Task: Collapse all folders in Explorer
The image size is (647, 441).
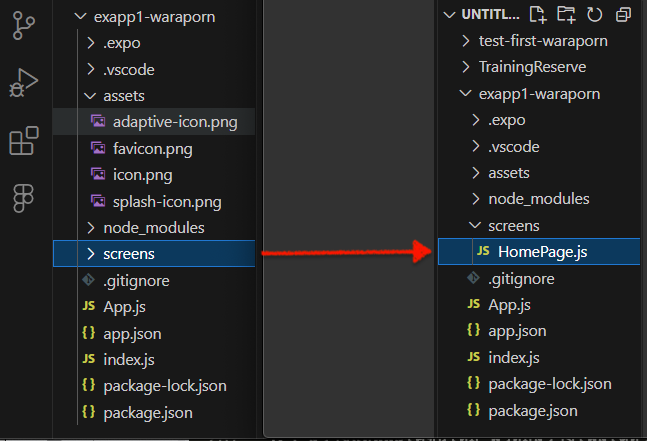Action: [623, 14]
